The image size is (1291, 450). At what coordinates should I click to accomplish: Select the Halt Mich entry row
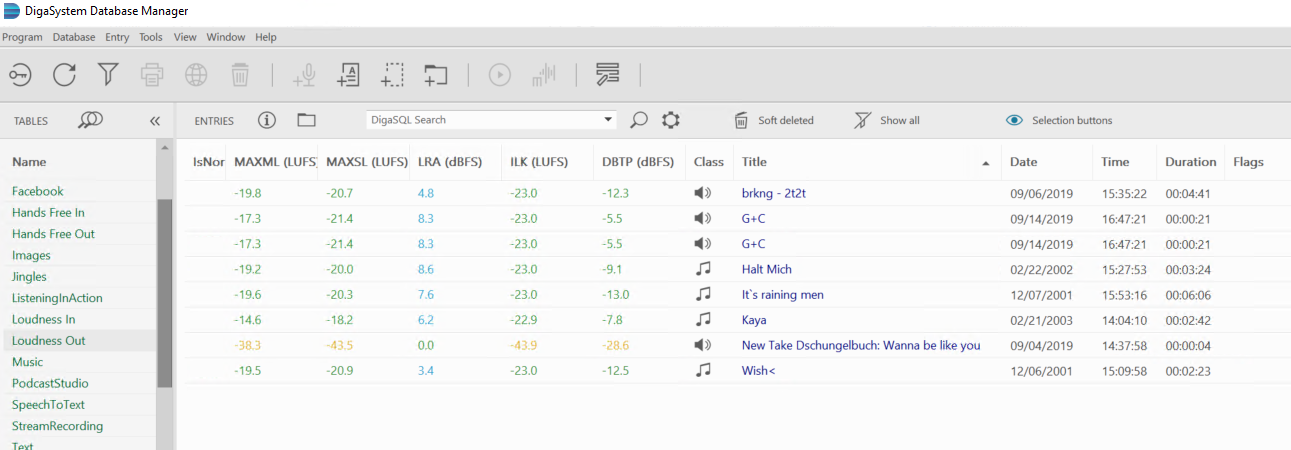click(x=767, y=269)
